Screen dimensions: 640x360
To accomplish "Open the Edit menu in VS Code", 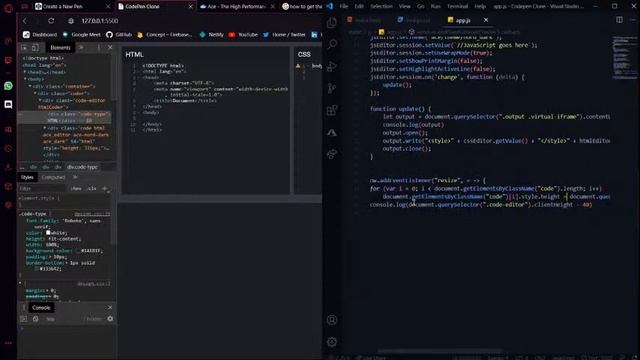I will (x=359, y=7).
